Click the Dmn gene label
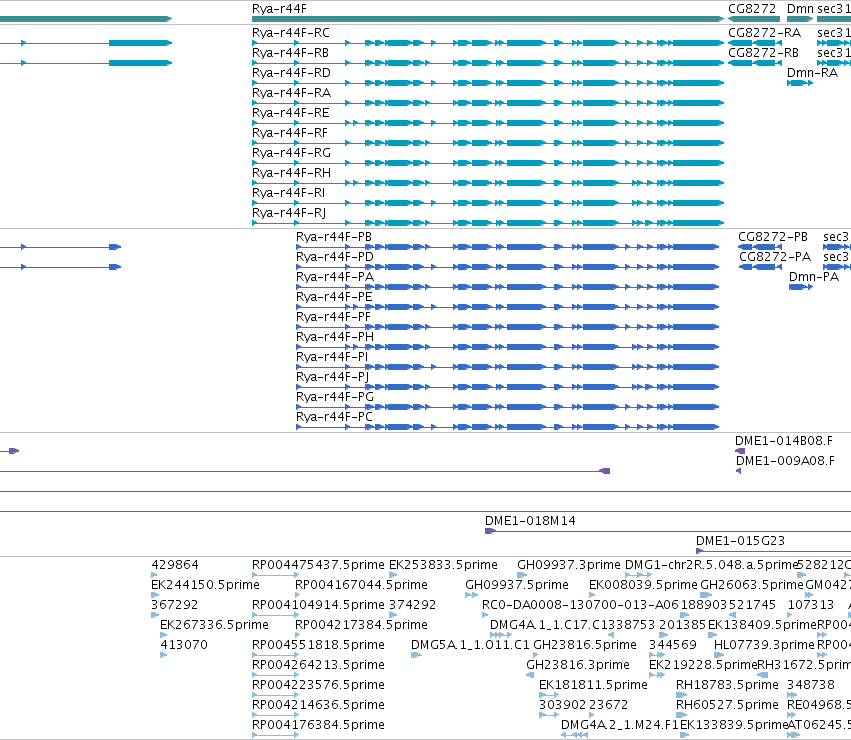Image resolution: width=851 pixels, height=740 pixels. [x=800, y=9]
